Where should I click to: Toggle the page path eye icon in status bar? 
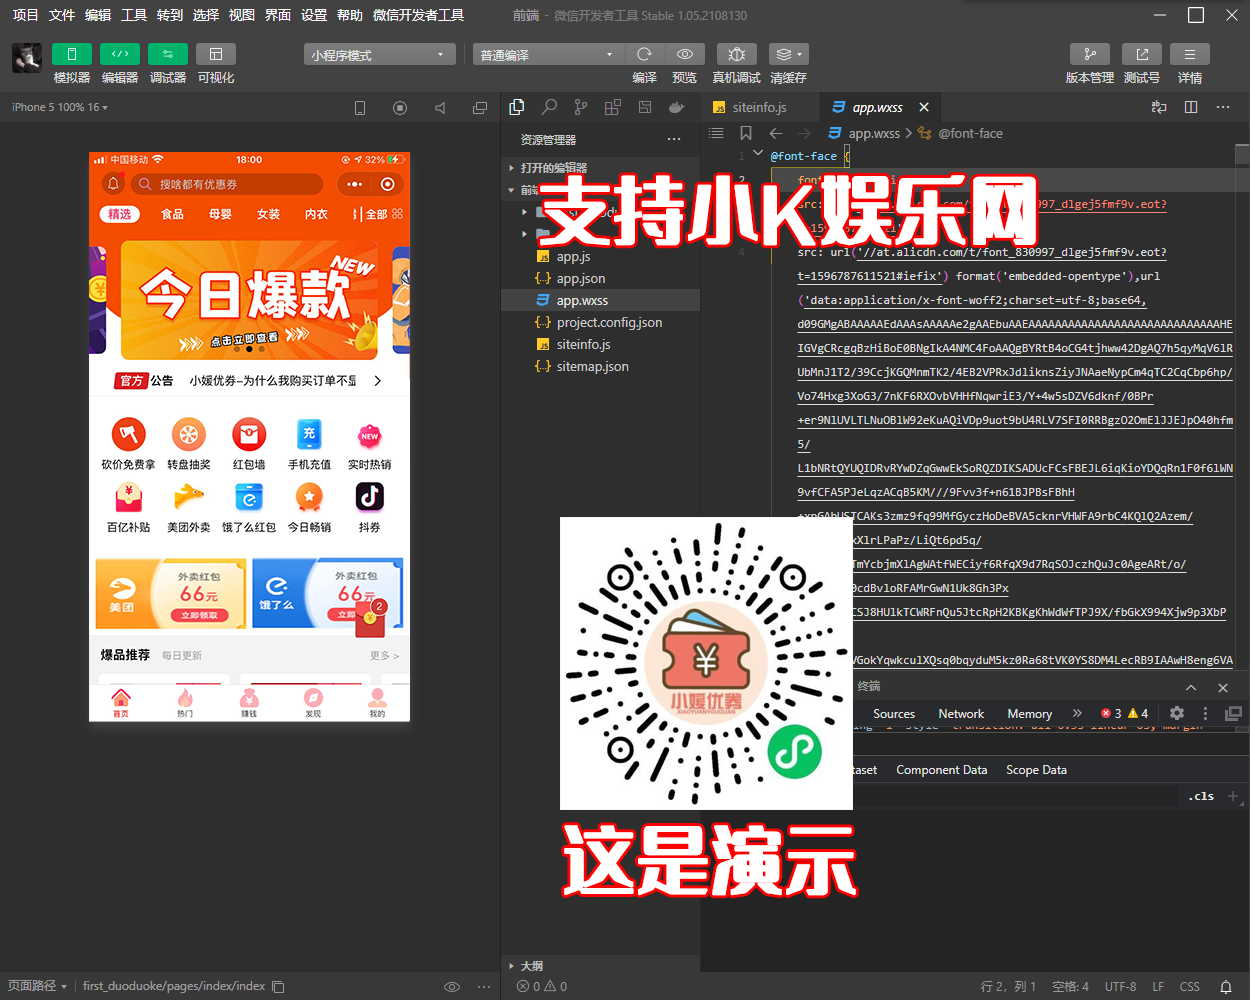click(452, 986)
